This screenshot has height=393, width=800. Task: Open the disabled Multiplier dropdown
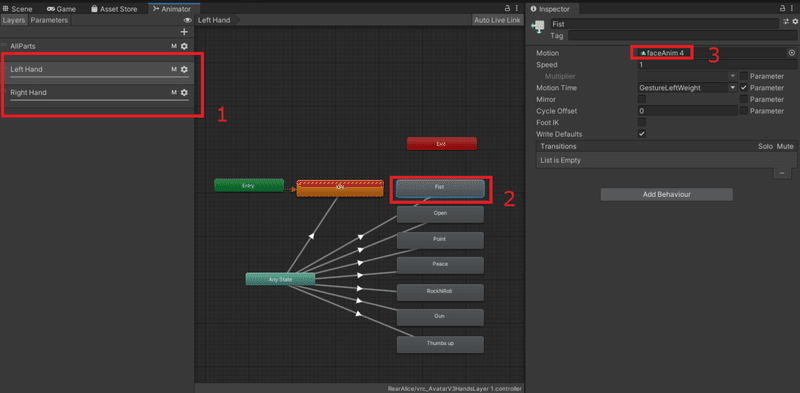coord(688,76)
